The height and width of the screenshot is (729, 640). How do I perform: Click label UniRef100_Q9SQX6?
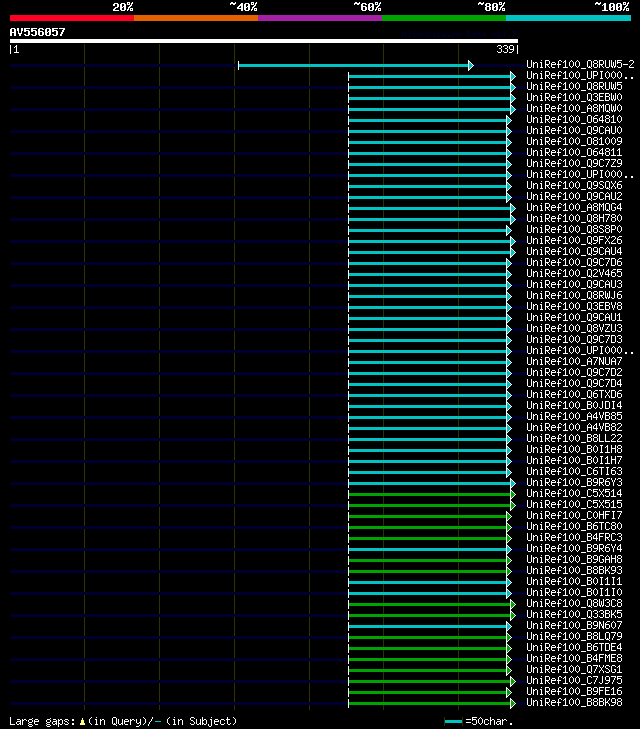point(574,185)
